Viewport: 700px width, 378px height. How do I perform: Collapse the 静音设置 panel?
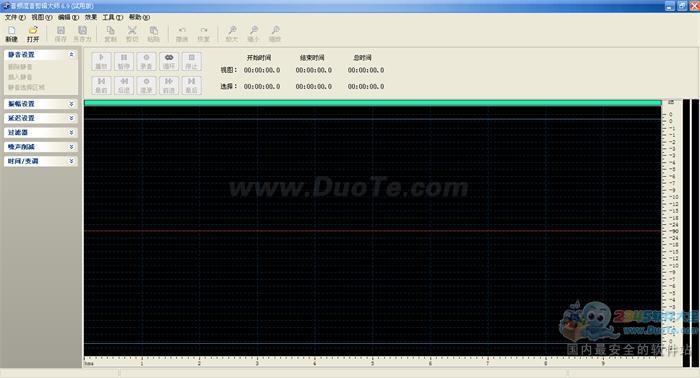71,54
